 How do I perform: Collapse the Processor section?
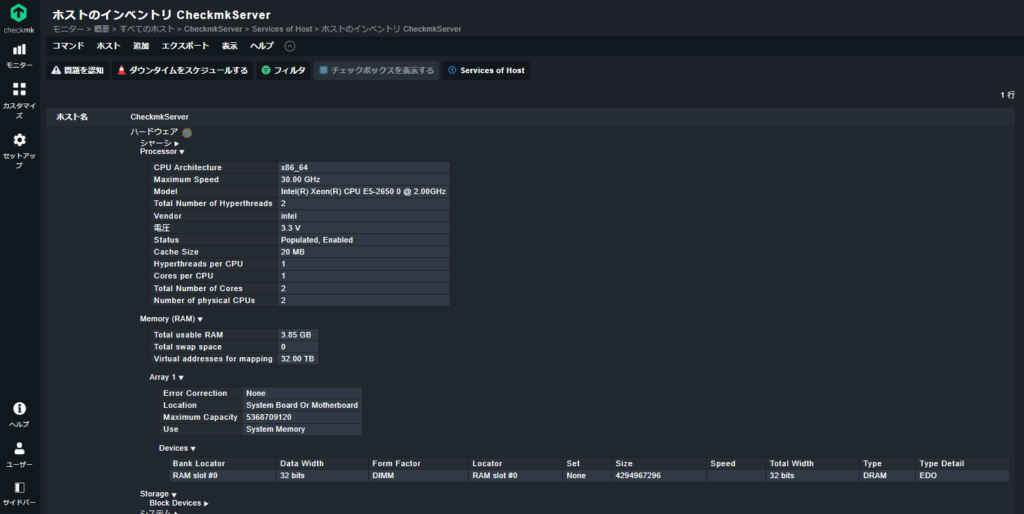[162, 152]
